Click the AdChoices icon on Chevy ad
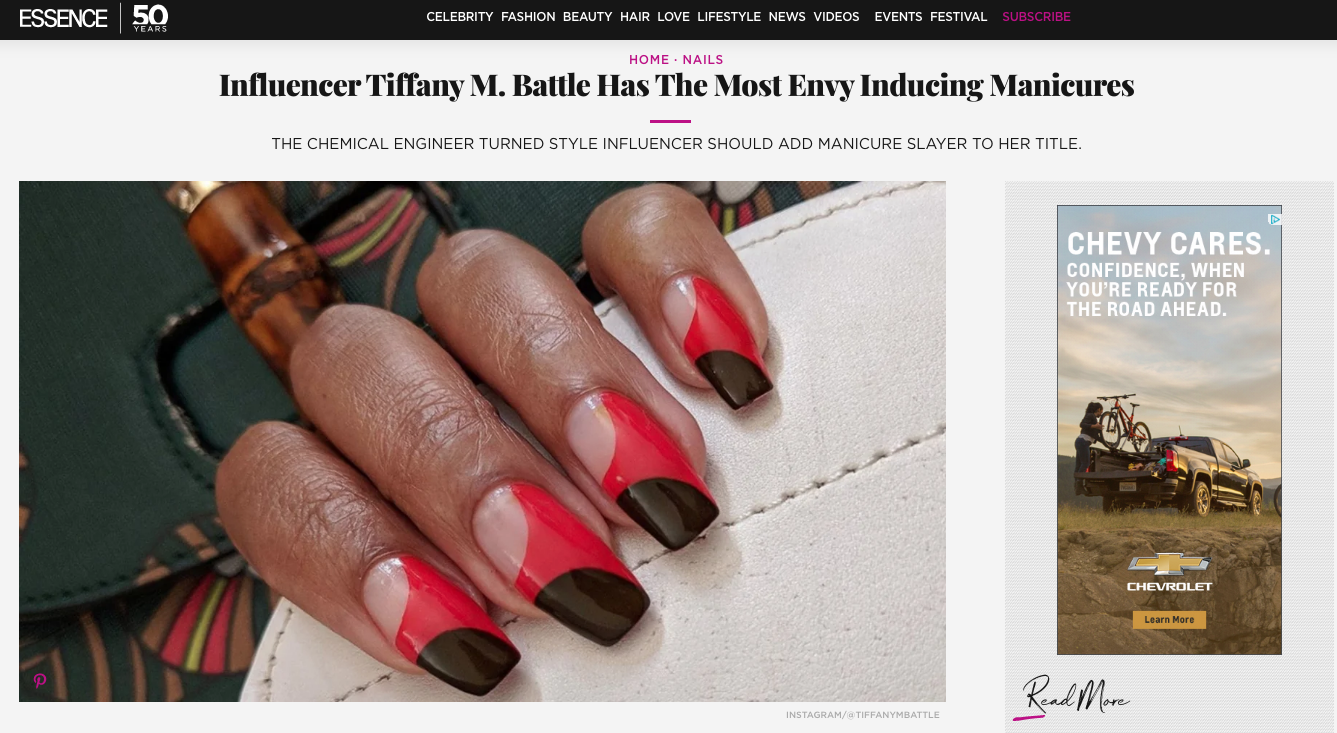This screenshot has width=1337, height=733. click(x=1275, y=219)
